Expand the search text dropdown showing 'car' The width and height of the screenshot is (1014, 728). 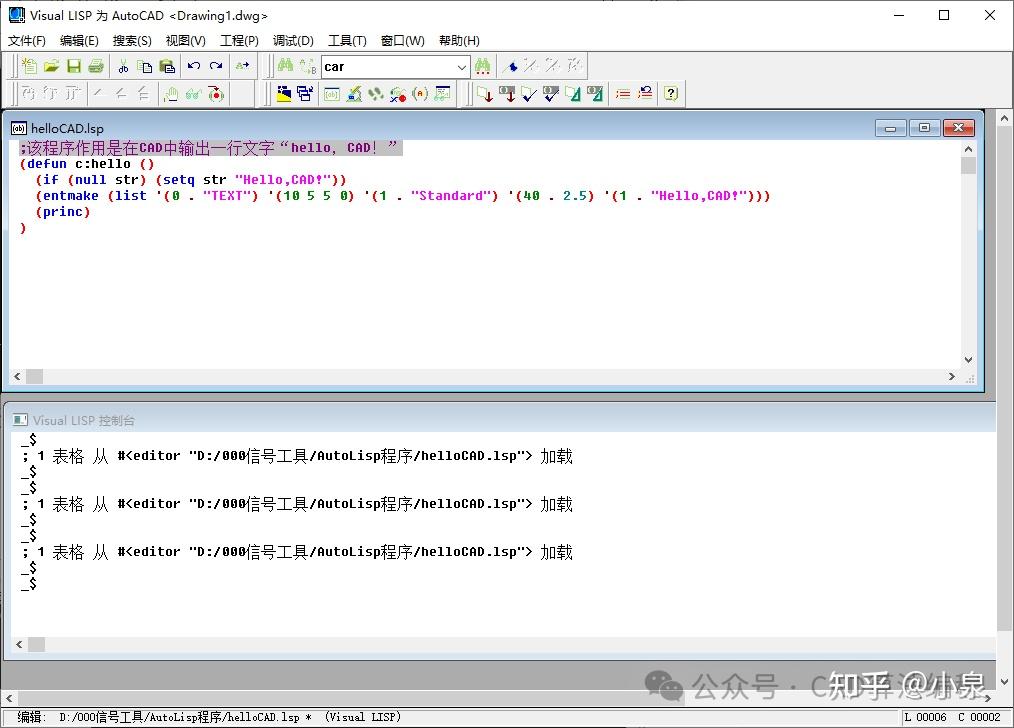(x=461, y=66)
